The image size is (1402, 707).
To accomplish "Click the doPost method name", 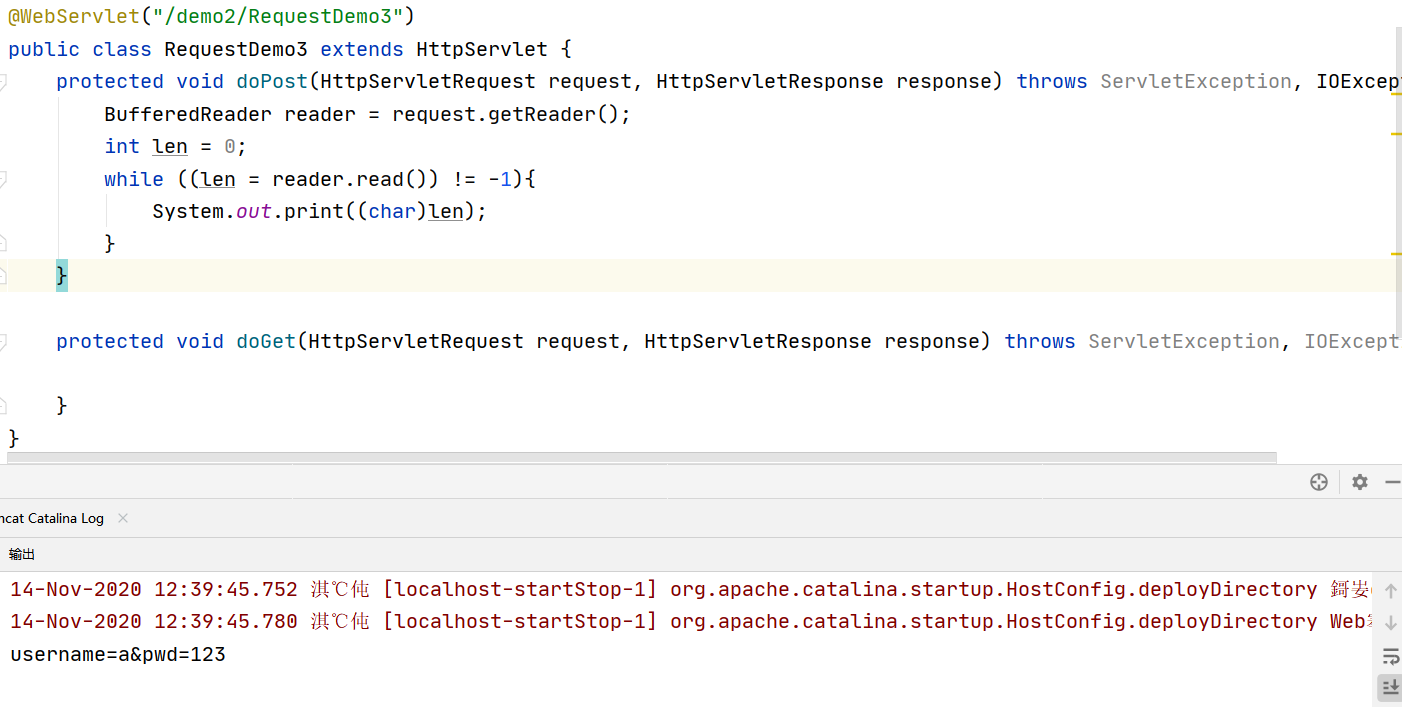I will 272,81.
